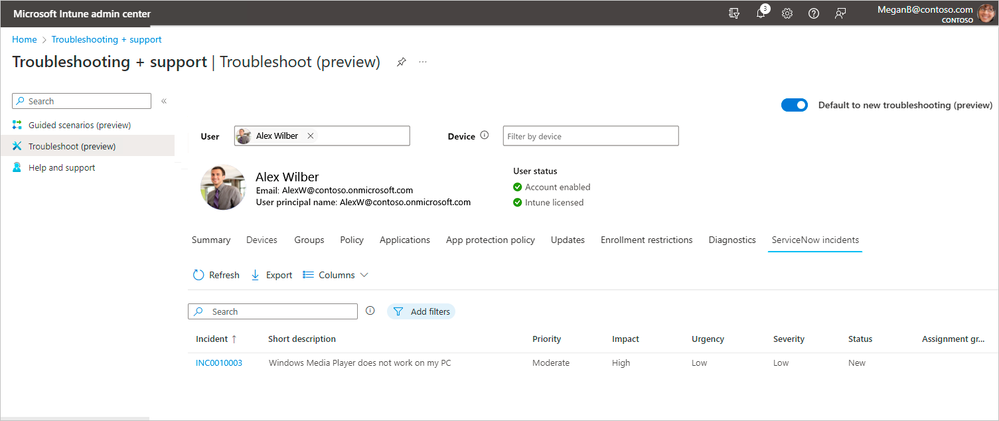Click the User selection field
The image size is (999, 421).
322,136
